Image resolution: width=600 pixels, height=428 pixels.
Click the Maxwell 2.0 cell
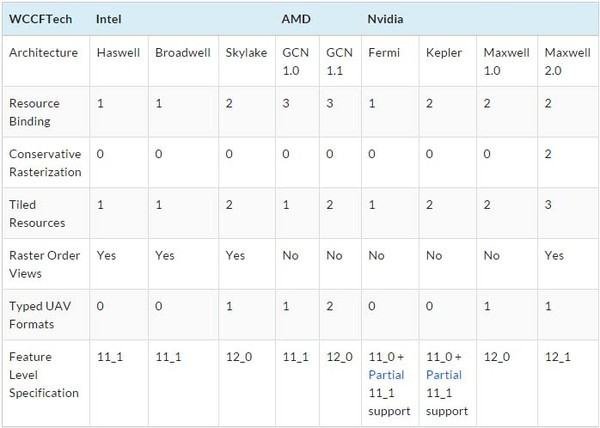pos(565,60)
